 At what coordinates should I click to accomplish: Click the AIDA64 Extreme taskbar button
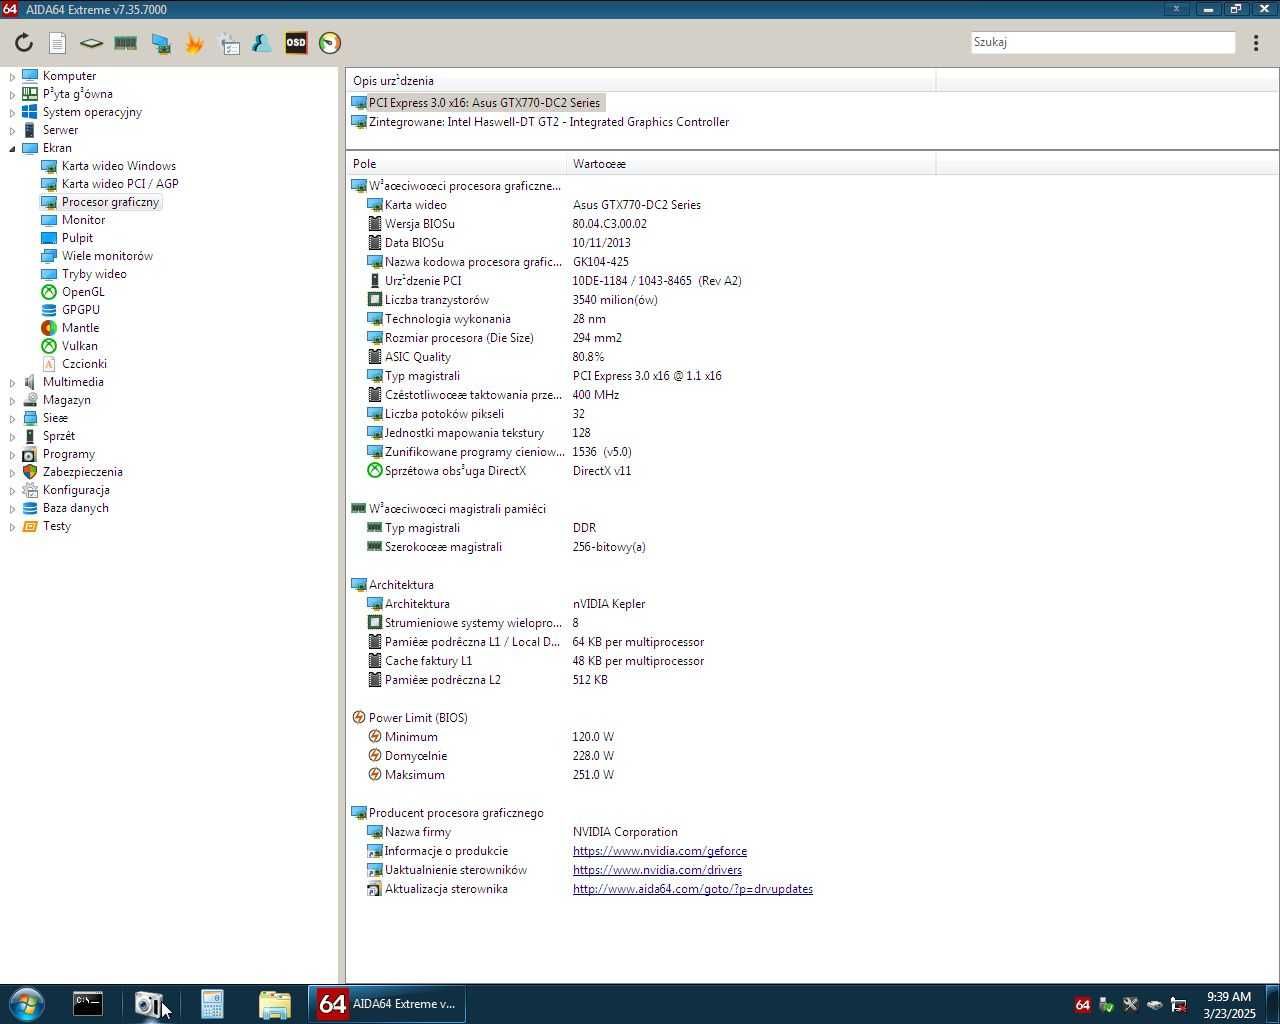[387, 1004]
